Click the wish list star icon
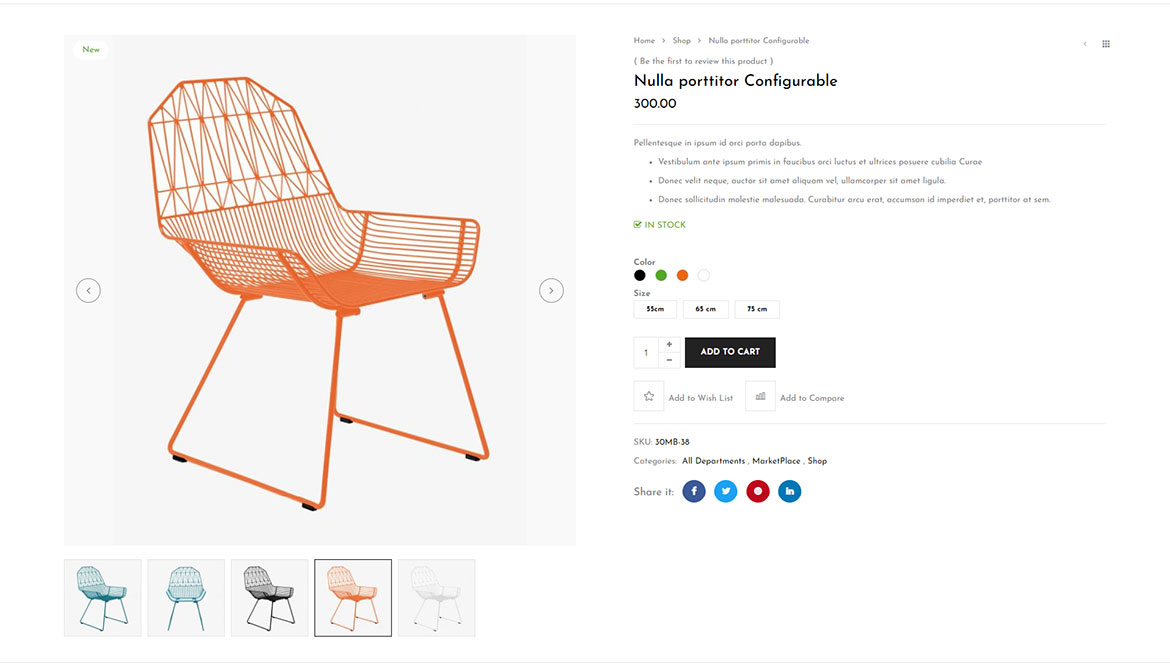Image resolution: width=1170 pixels, height=670 pixels. tap(648, 396)
